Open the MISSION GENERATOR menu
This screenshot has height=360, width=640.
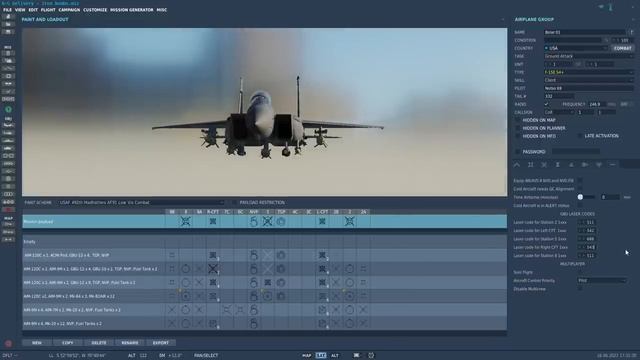(132, 10)
